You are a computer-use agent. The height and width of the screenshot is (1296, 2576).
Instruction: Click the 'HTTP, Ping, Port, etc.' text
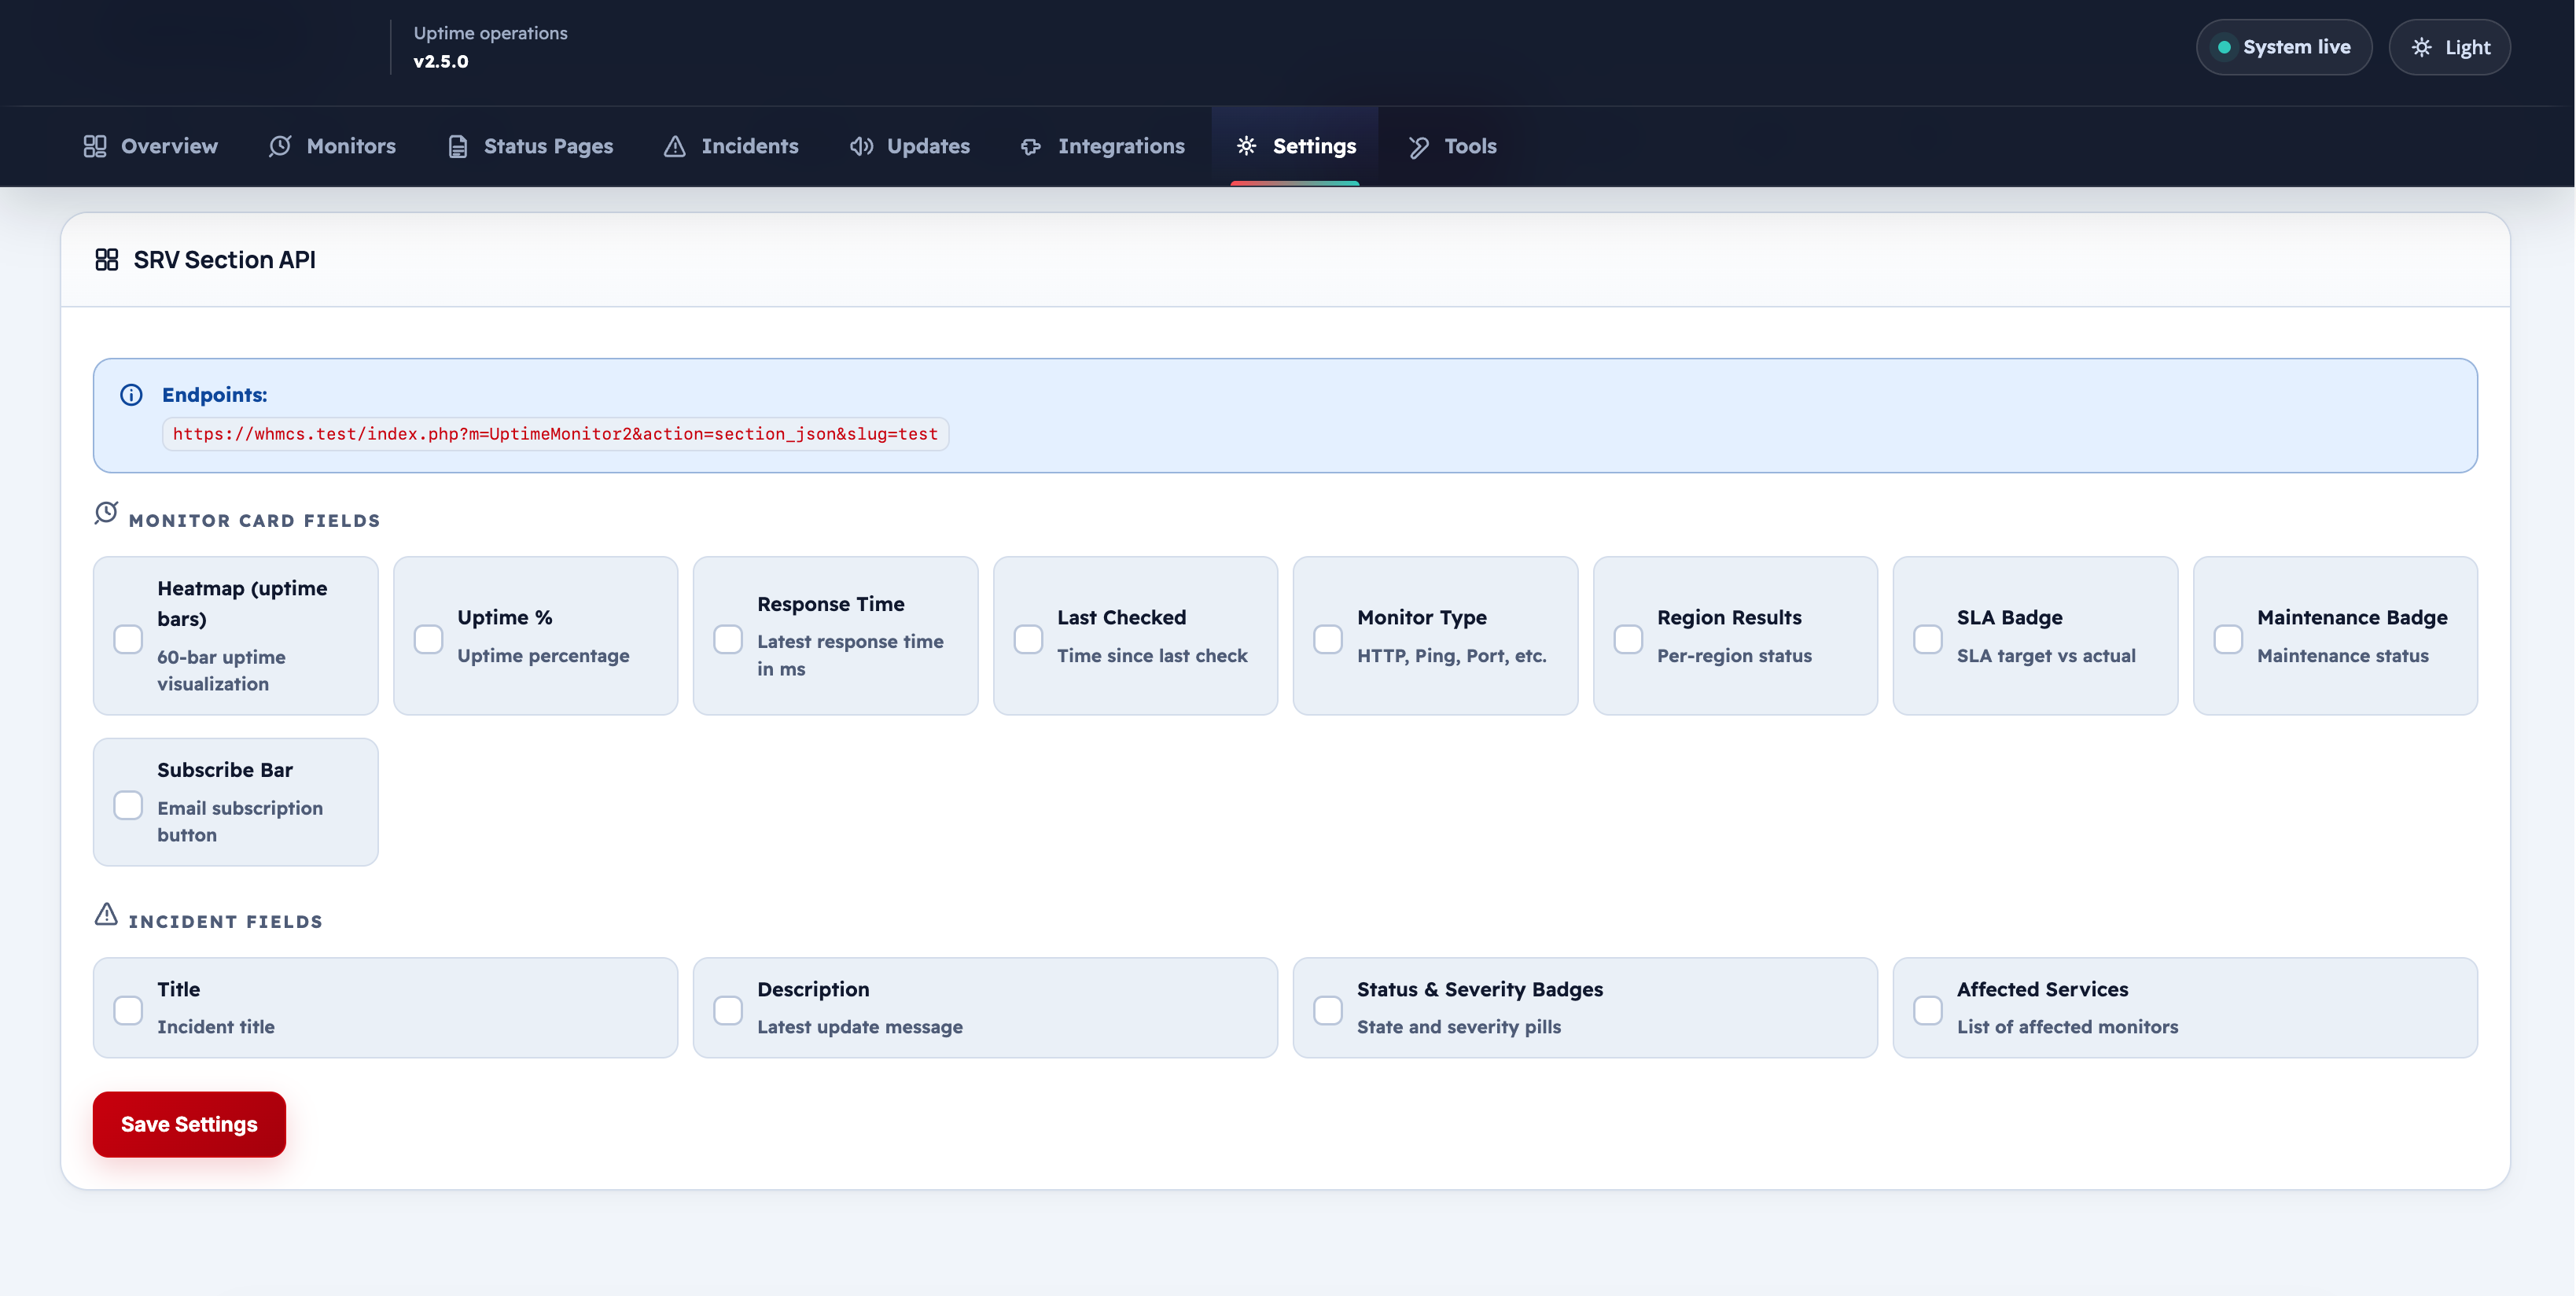1452,656
